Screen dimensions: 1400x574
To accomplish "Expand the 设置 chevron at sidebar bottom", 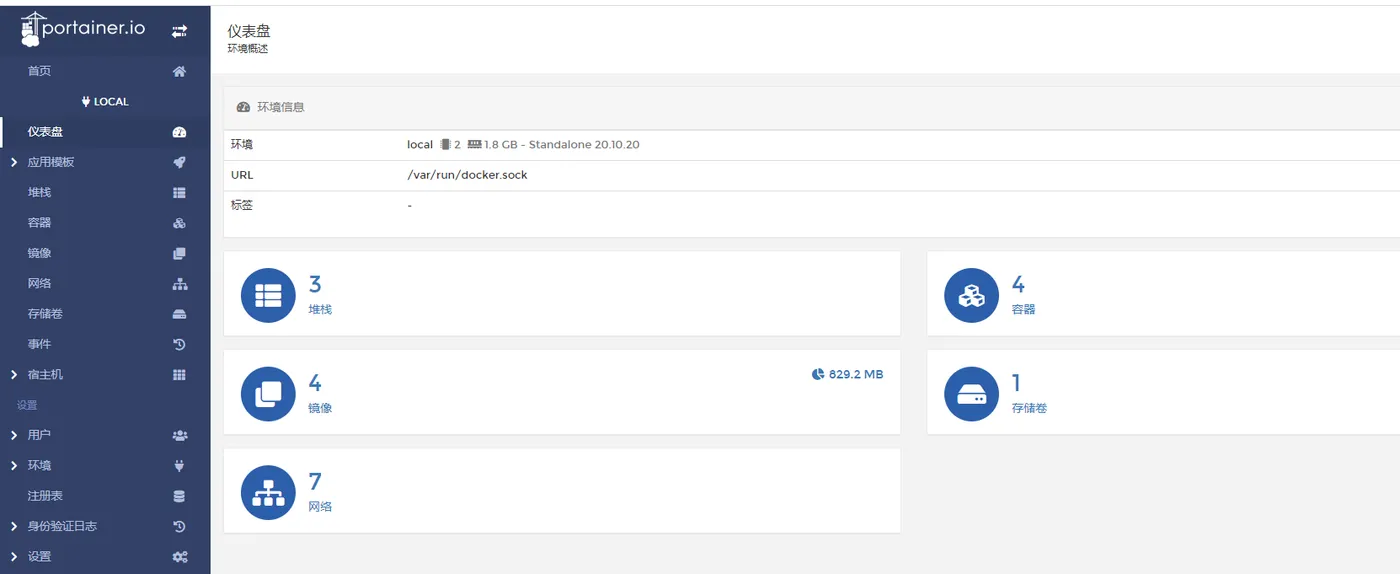I will [x=13, y=557].
